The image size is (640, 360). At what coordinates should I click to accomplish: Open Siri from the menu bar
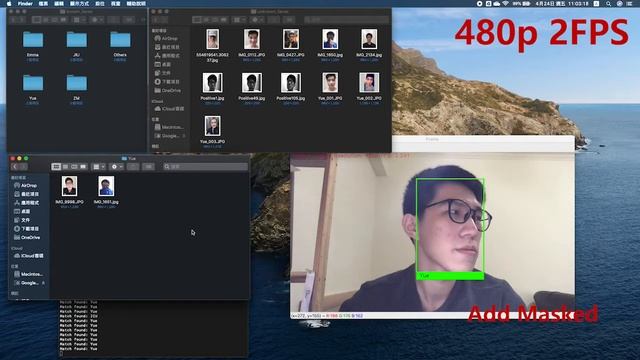click(x=619, y=4)
